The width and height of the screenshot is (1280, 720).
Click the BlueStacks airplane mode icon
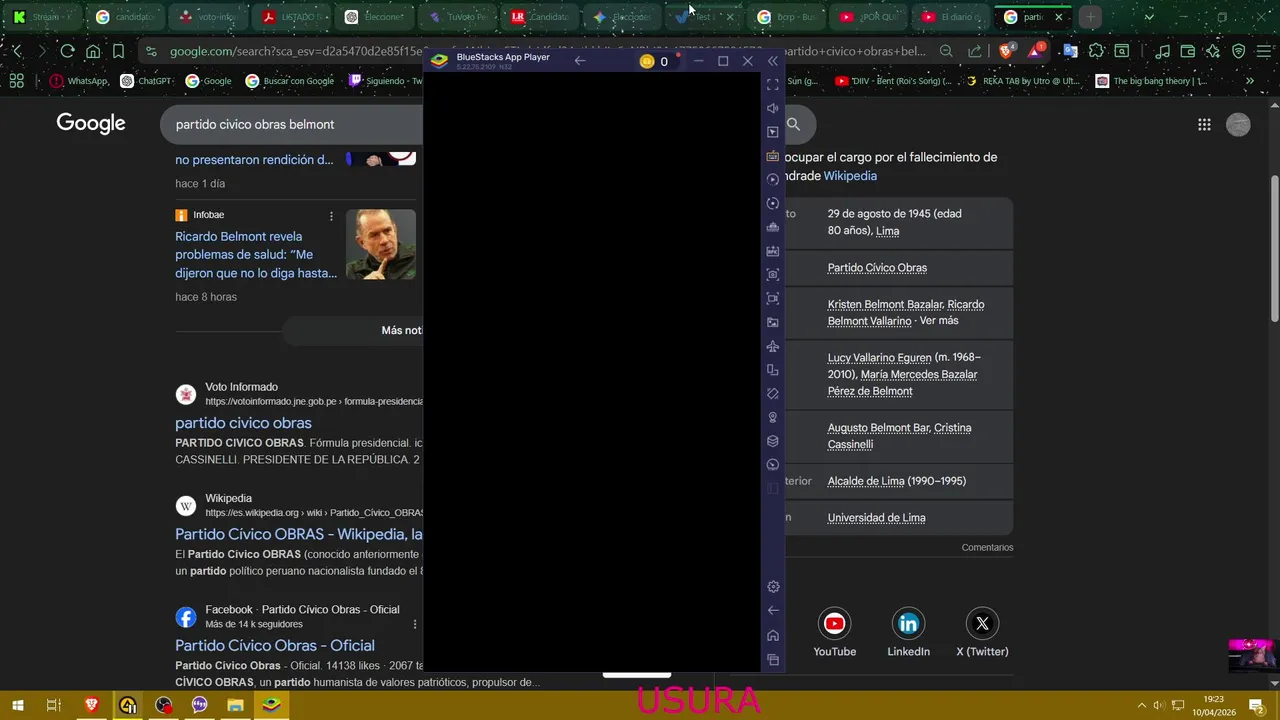(772, 346)
